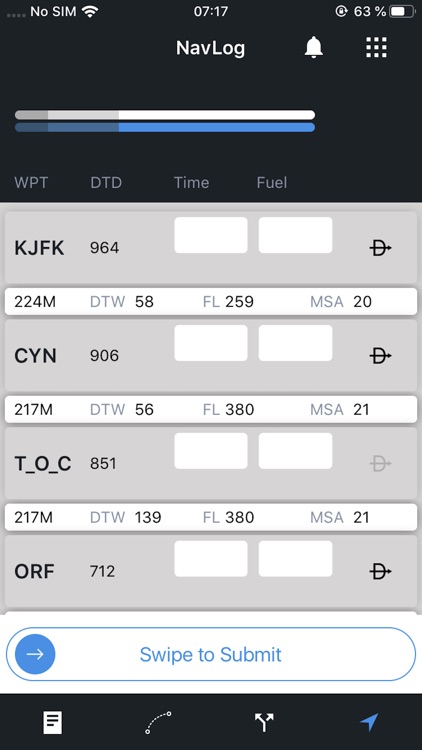Select the 224M DTW 58 leg row
The image size is (422, 750).
click(x=211, y=302)
